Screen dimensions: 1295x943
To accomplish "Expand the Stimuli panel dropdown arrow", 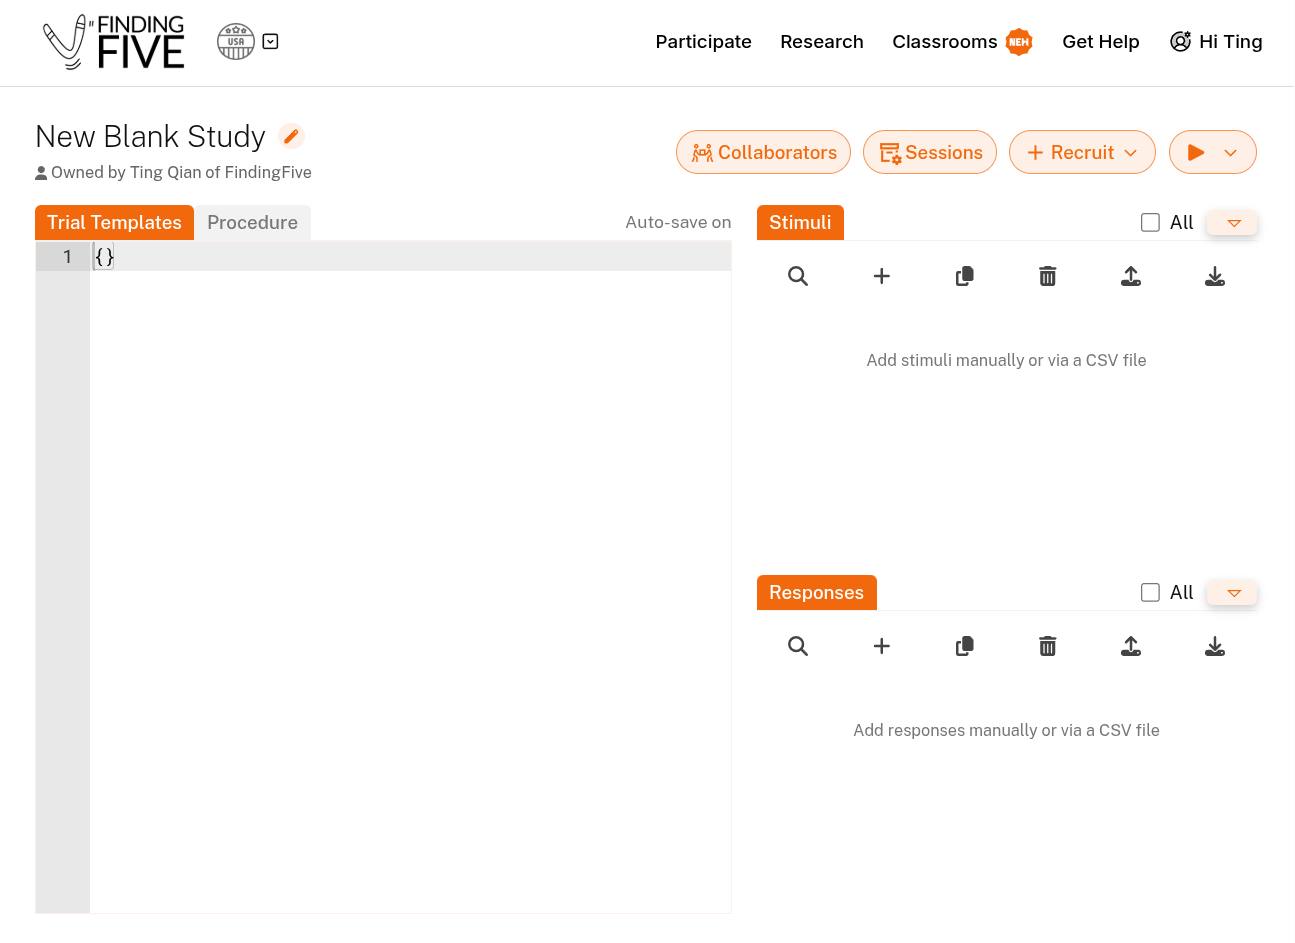I will click(1233, 223).
